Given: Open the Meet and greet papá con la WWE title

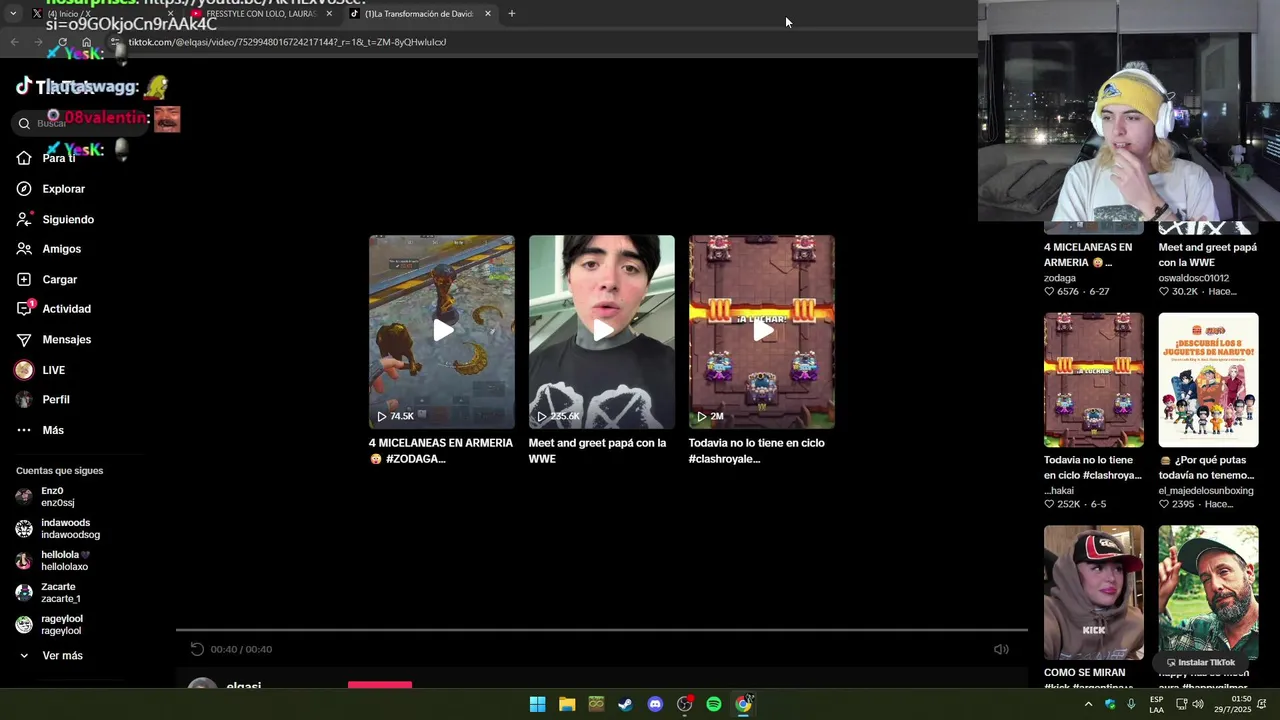Looking at the screenshot, I should click(x=597, y=451).
